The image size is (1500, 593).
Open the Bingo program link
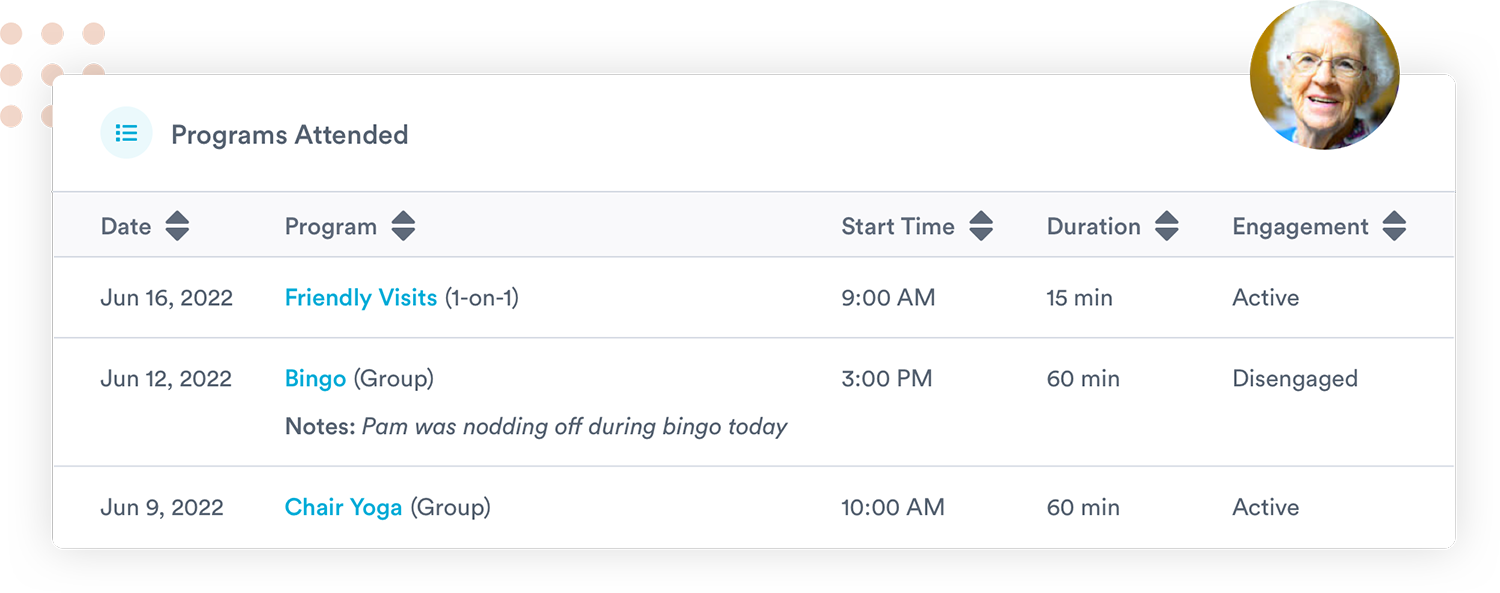pyautogui.click(x=315, y=379)
